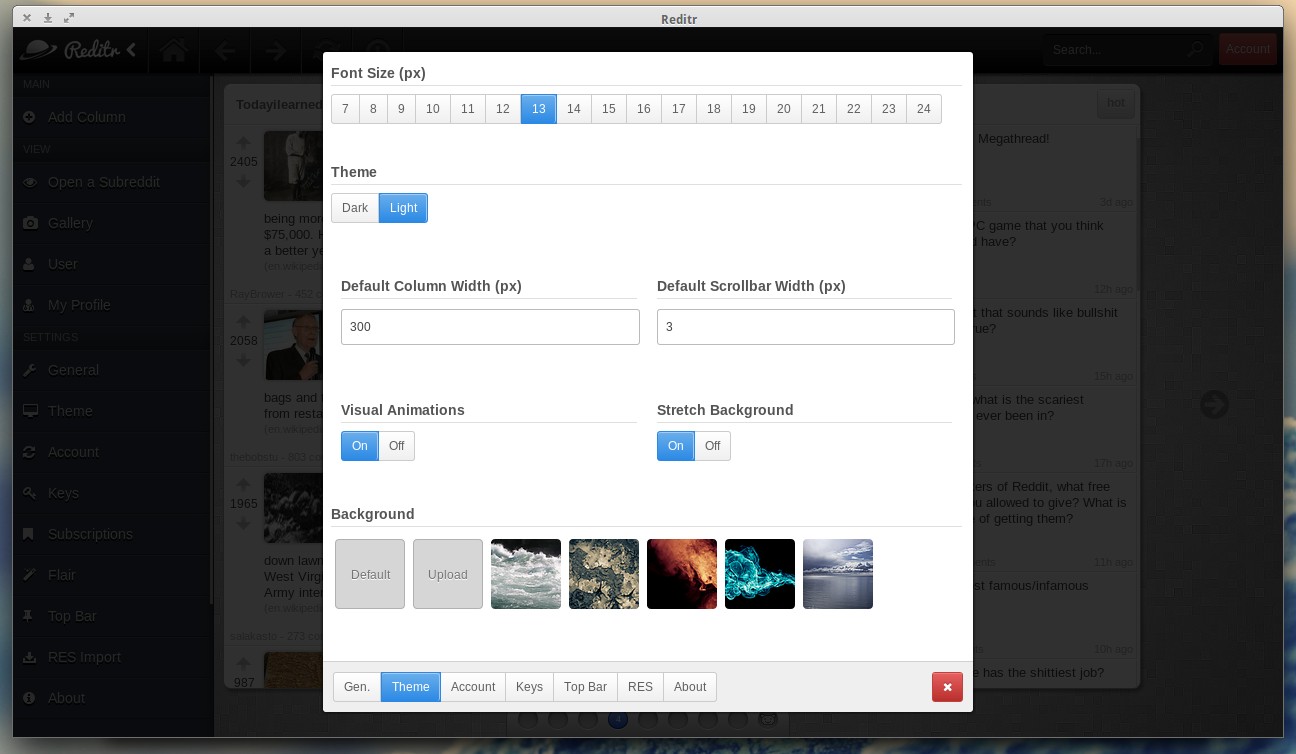
Task: Downvote the post with 2405 points
Action: 243,181
